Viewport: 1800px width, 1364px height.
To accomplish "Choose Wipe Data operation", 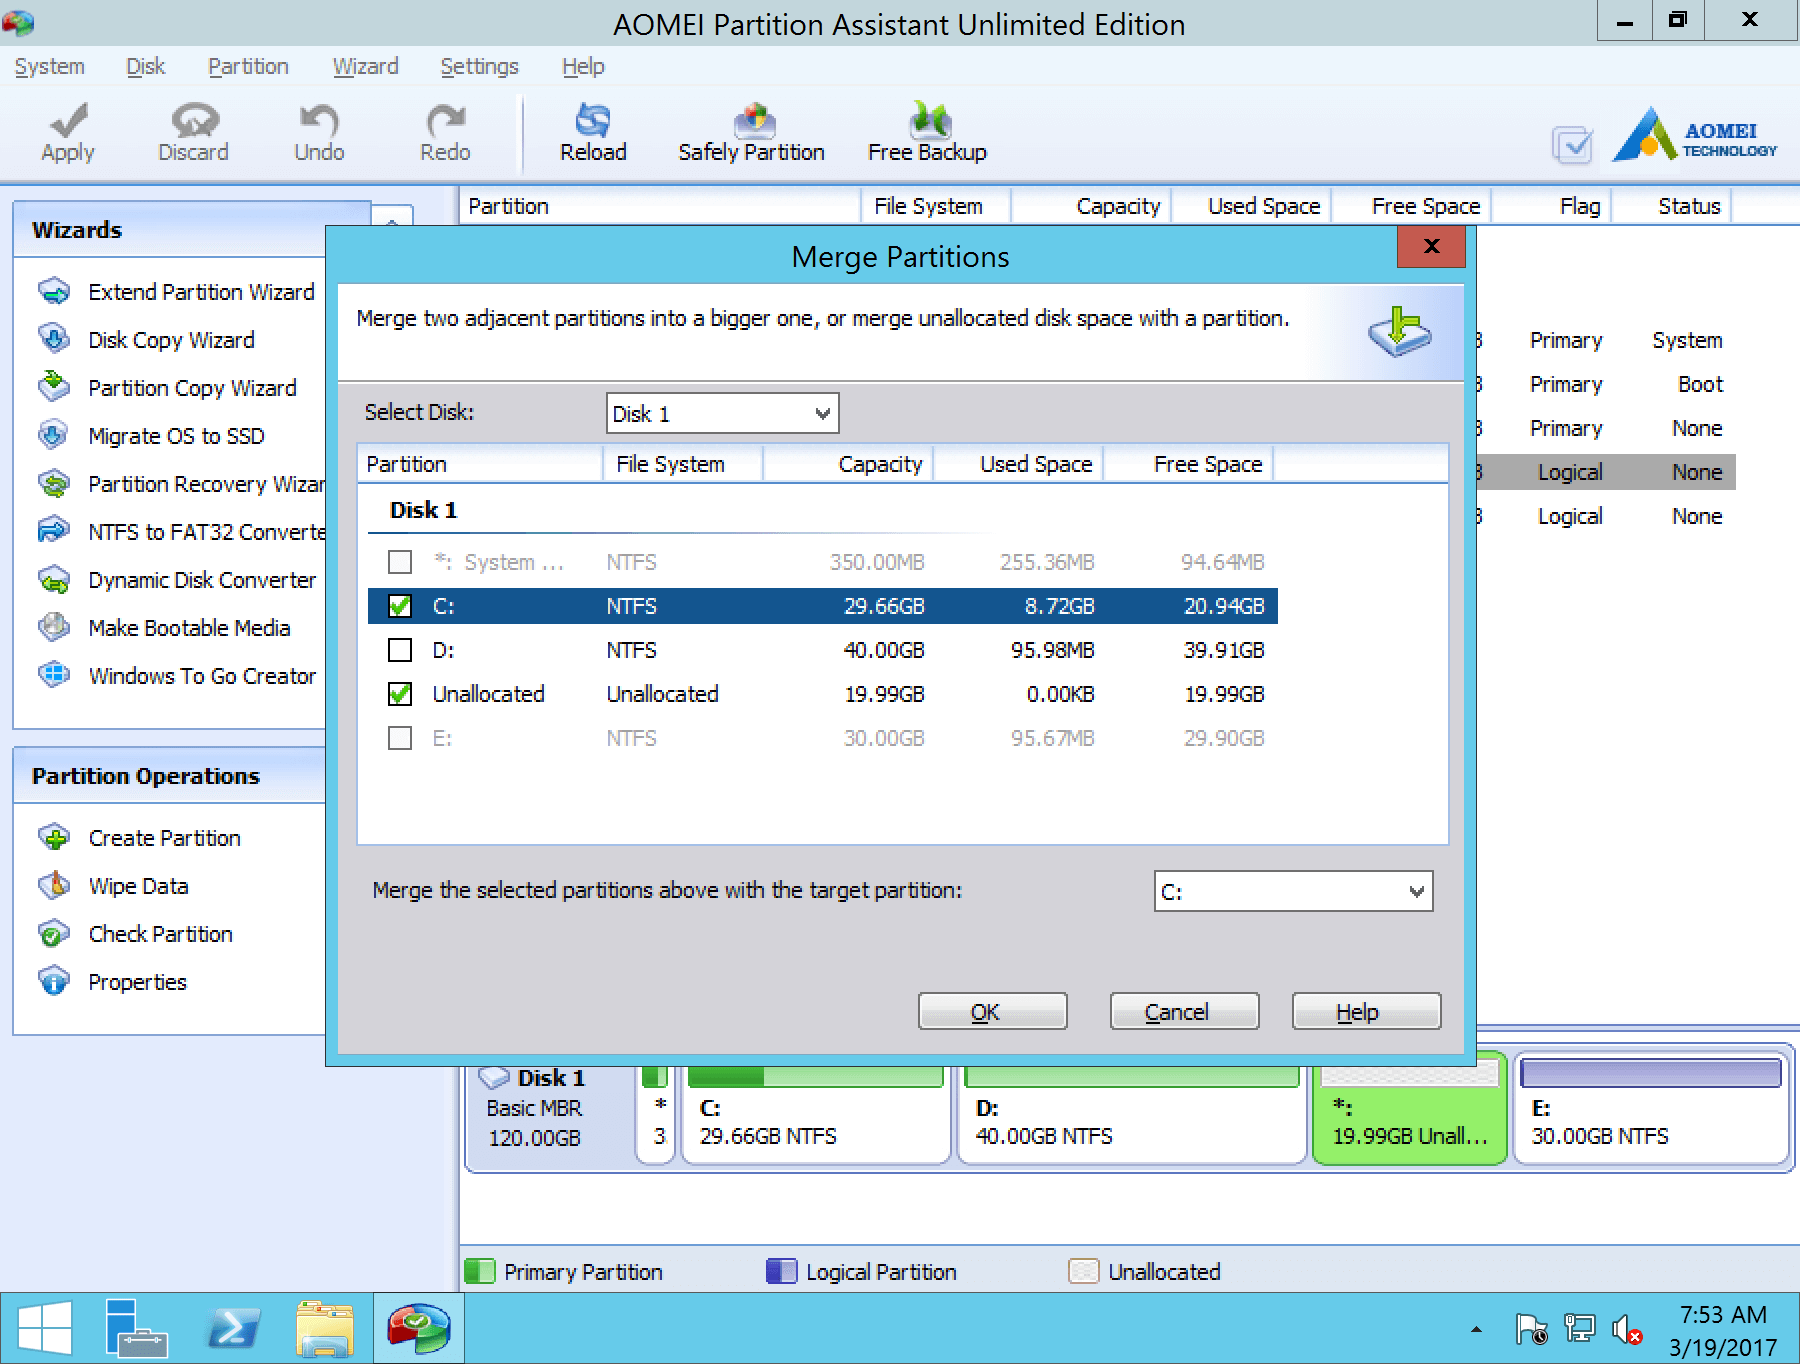I will coord(113,886).
